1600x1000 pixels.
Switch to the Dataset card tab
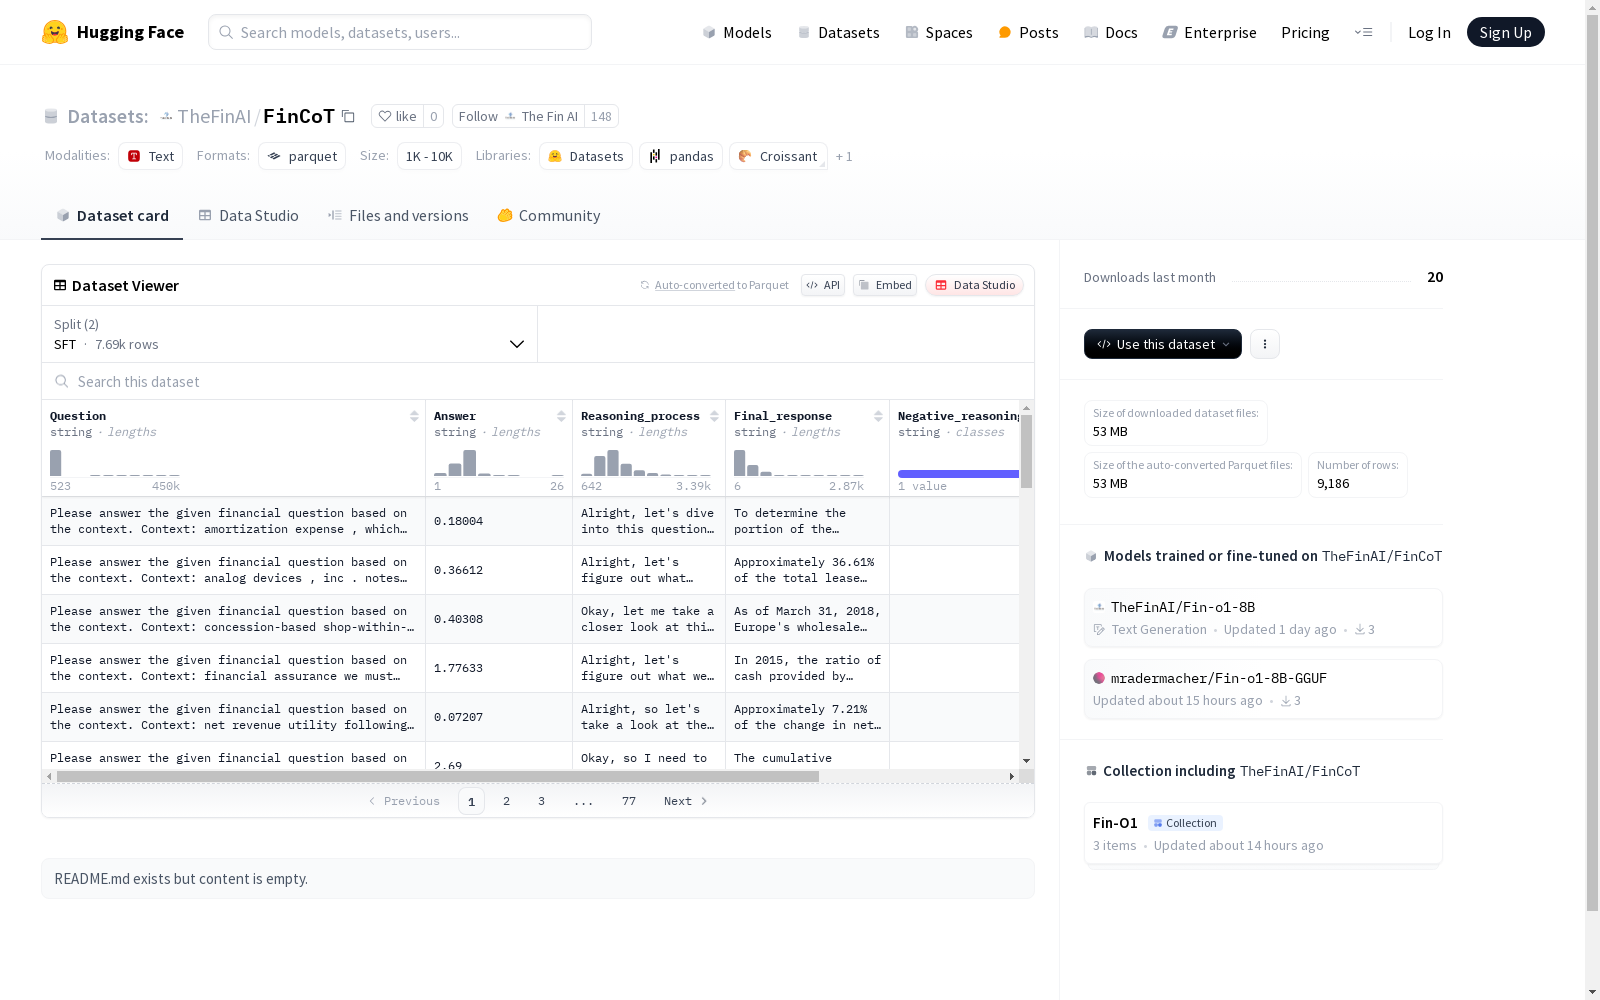click(112, 216)
